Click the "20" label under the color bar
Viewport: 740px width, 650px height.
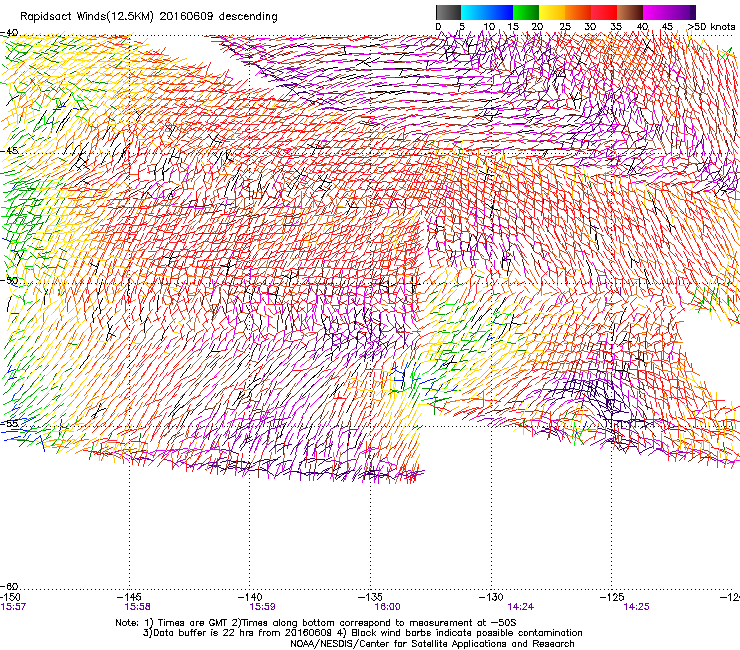pos(537,27)
